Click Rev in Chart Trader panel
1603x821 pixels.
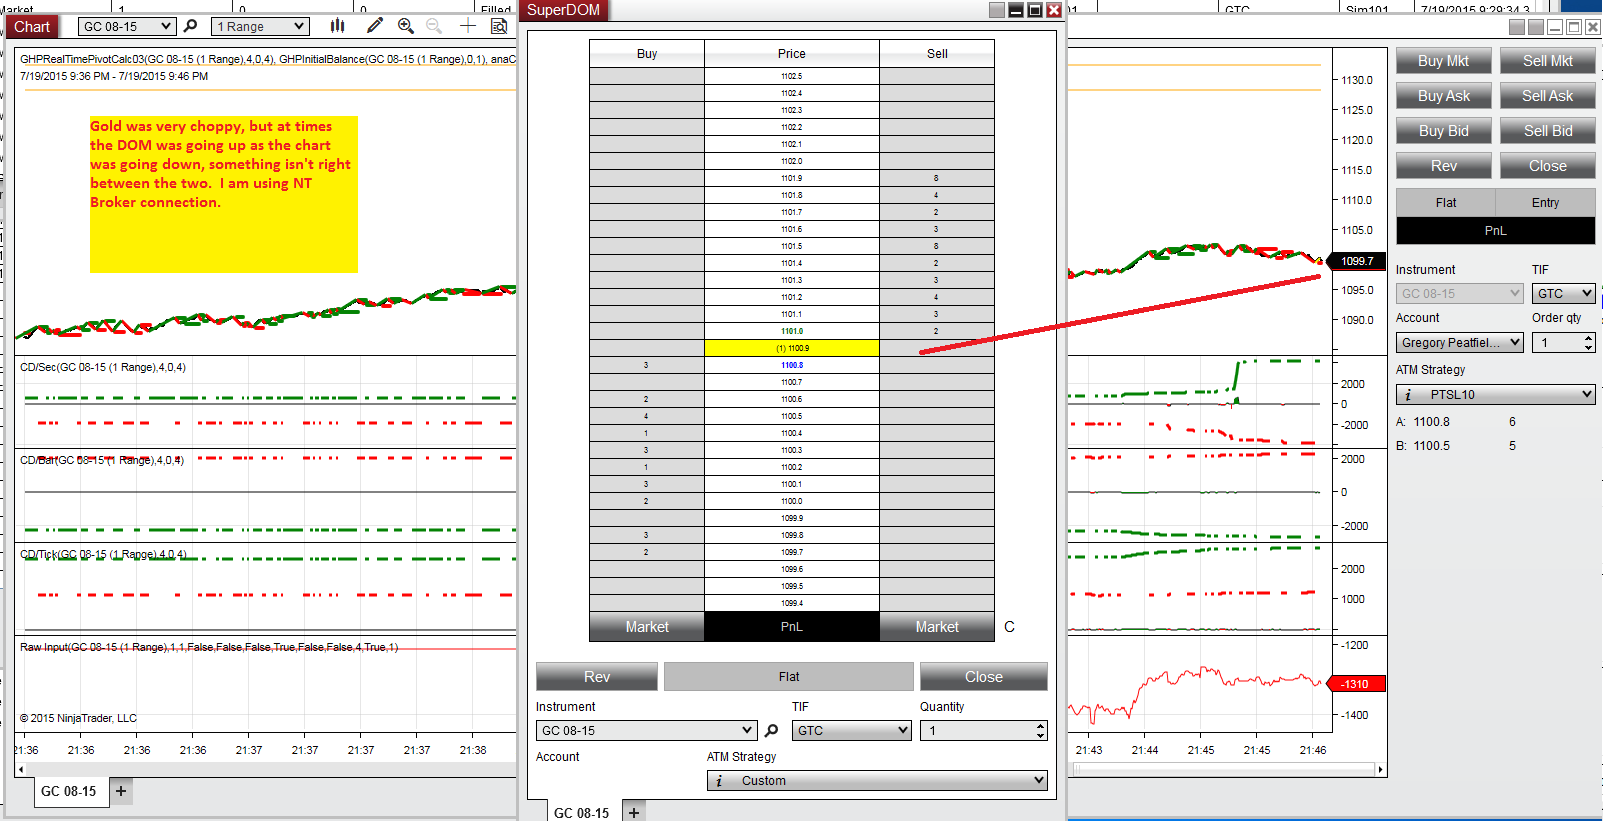click(1444, 166)
